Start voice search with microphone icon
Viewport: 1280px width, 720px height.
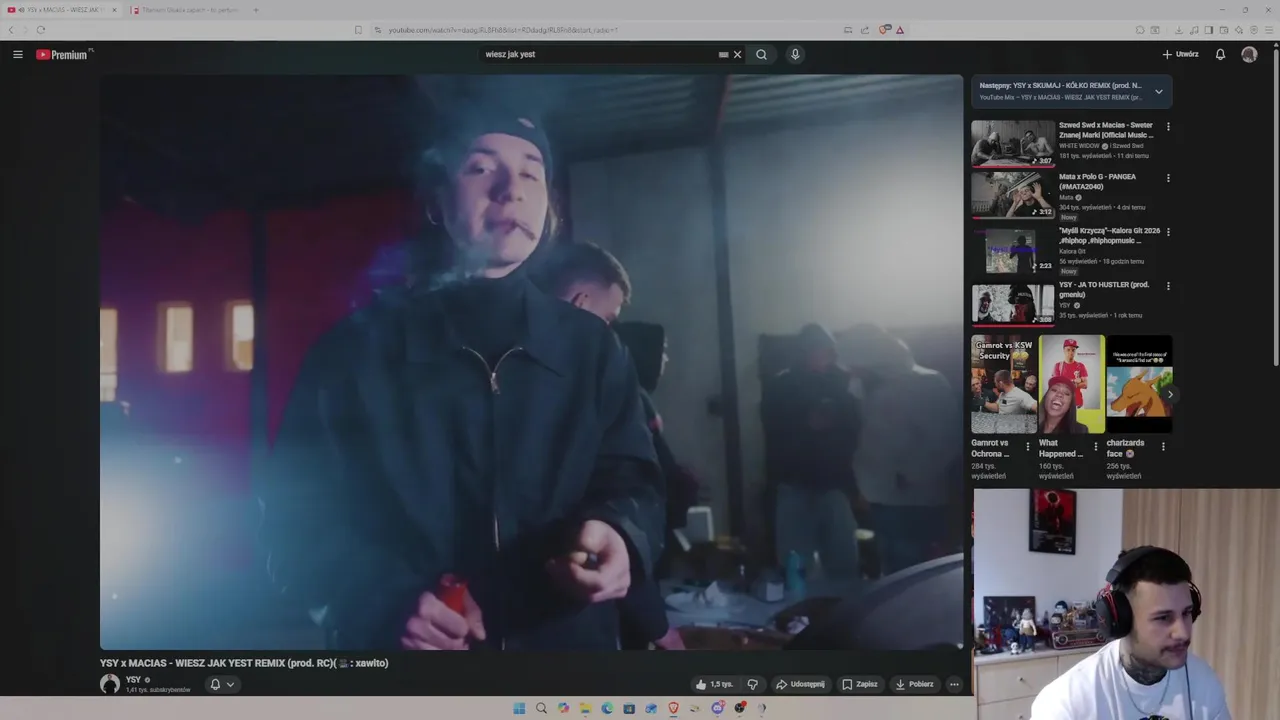(x=795, y=55)
